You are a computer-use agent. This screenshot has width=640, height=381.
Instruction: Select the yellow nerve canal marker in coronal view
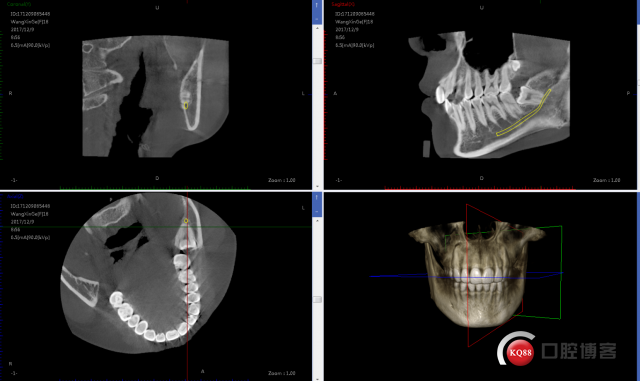[x=186, y=106]
